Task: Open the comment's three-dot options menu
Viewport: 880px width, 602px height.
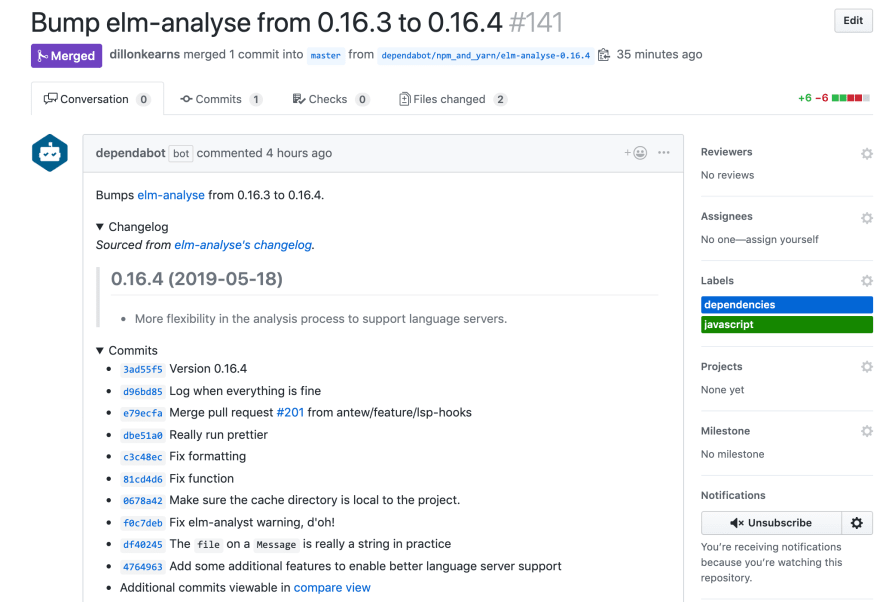Action: [664, 153]
